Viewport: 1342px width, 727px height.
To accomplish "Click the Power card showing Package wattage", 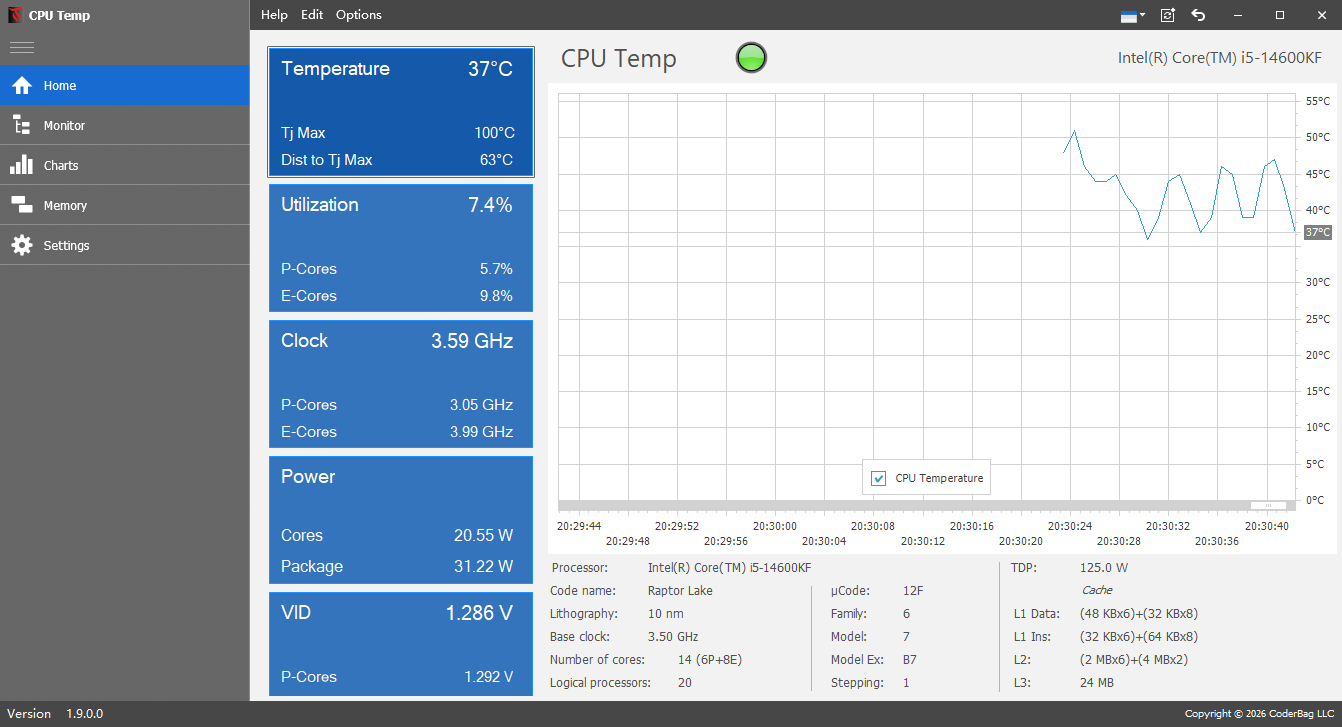I will point(400,520).
